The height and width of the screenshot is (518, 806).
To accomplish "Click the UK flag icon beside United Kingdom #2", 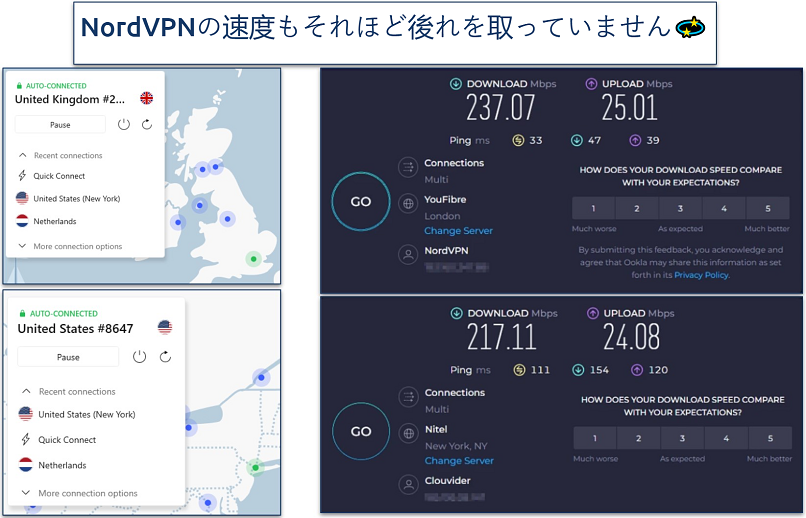I will [146, 98].
